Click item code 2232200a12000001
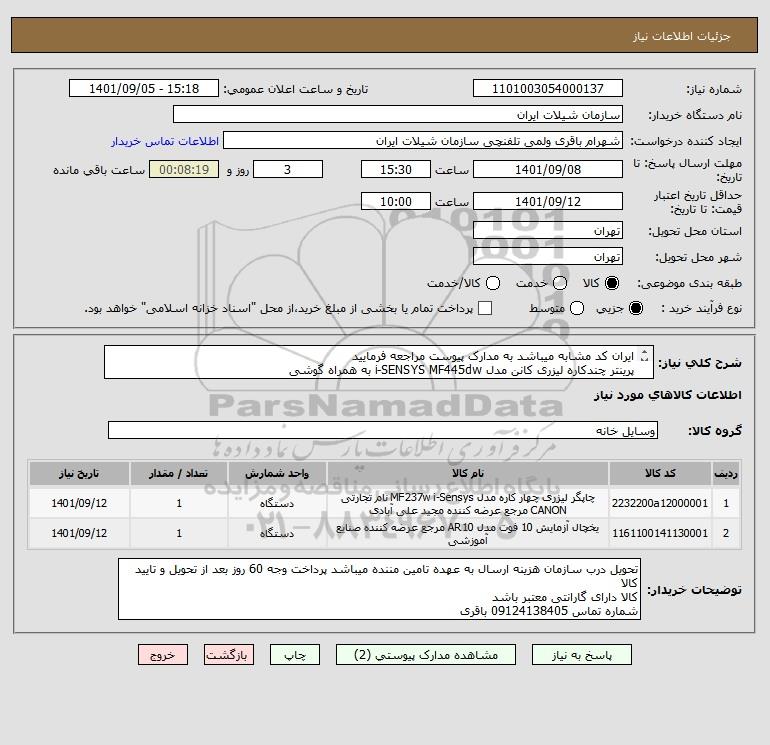This screenshot has height=745, width=770. [660, 503]
